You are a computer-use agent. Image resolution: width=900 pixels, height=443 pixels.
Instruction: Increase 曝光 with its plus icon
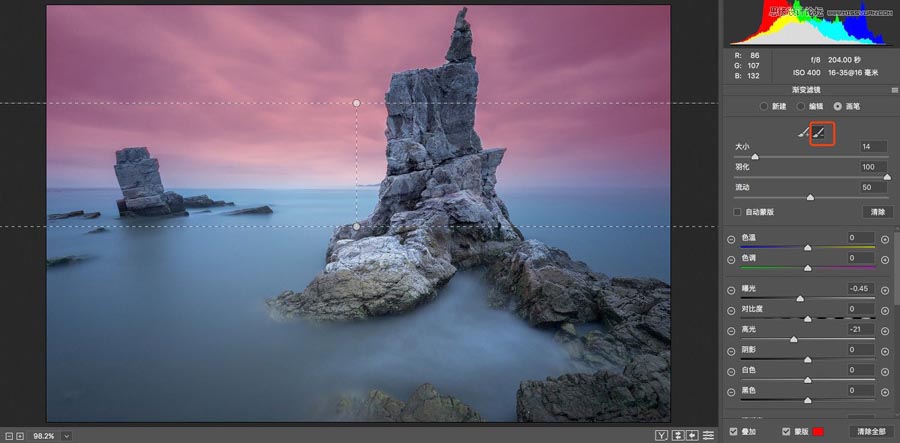coord(885,290)
